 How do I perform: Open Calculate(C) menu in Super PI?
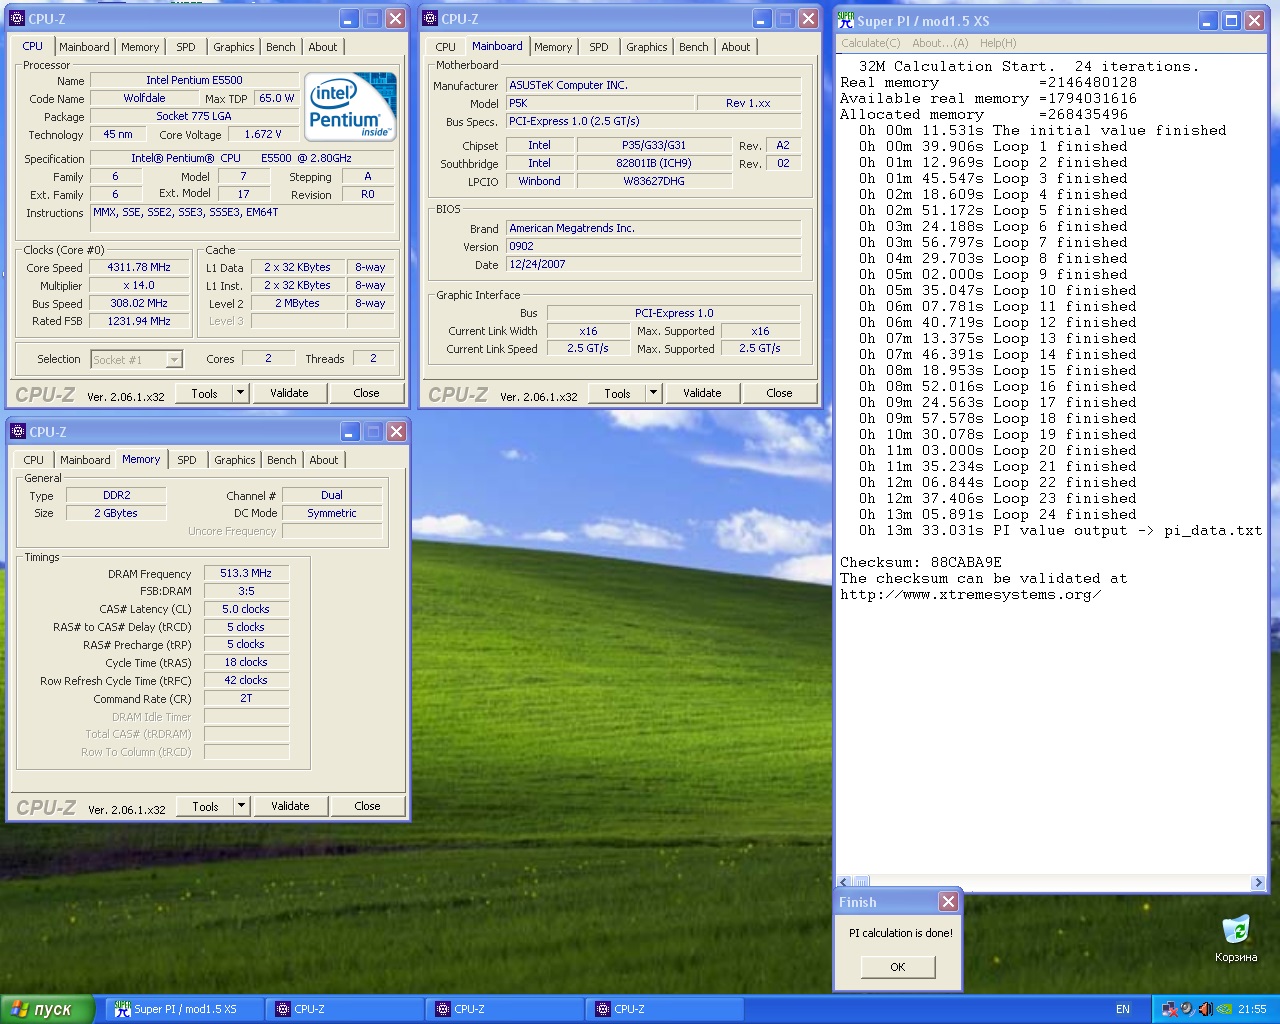click(870, 43)
